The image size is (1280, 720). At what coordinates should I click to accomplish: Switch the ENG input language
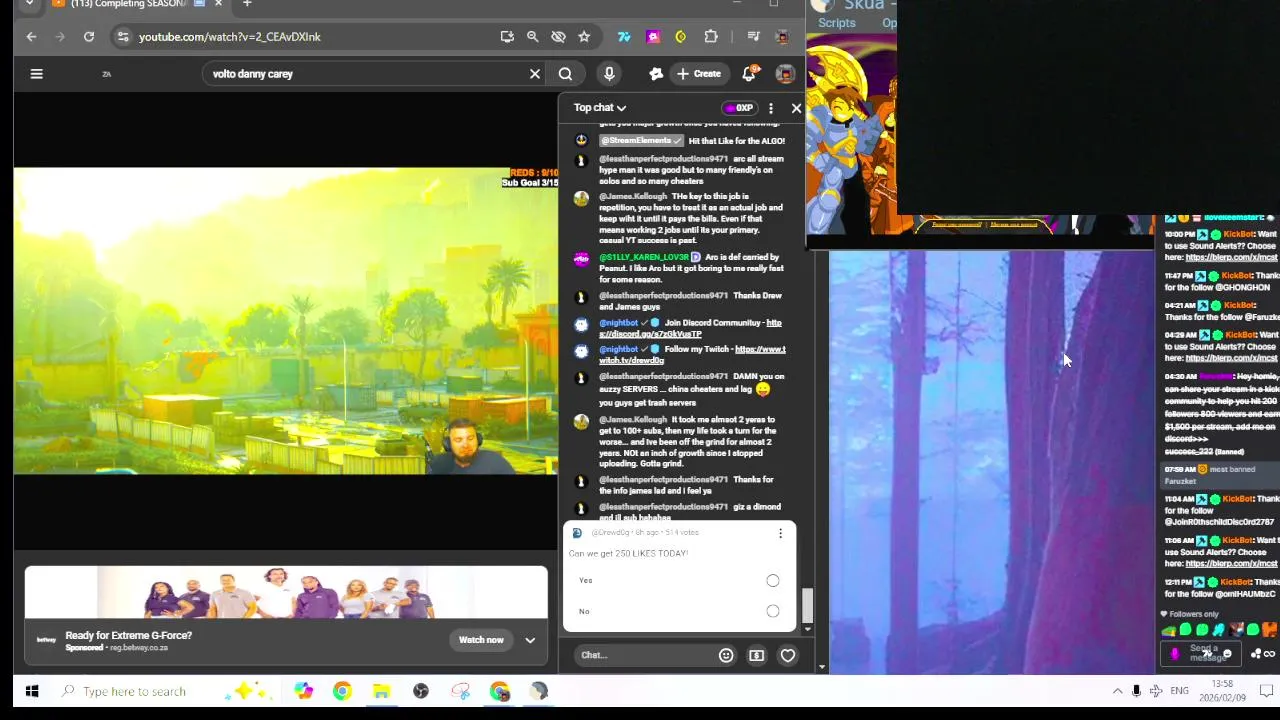pyautogui.click(x=1180, y=692)
